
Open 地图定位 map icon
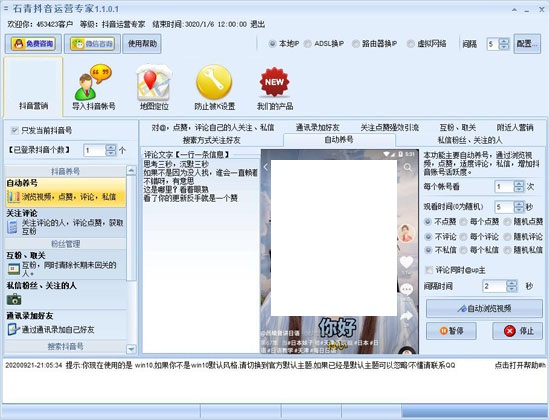(154, 87)
